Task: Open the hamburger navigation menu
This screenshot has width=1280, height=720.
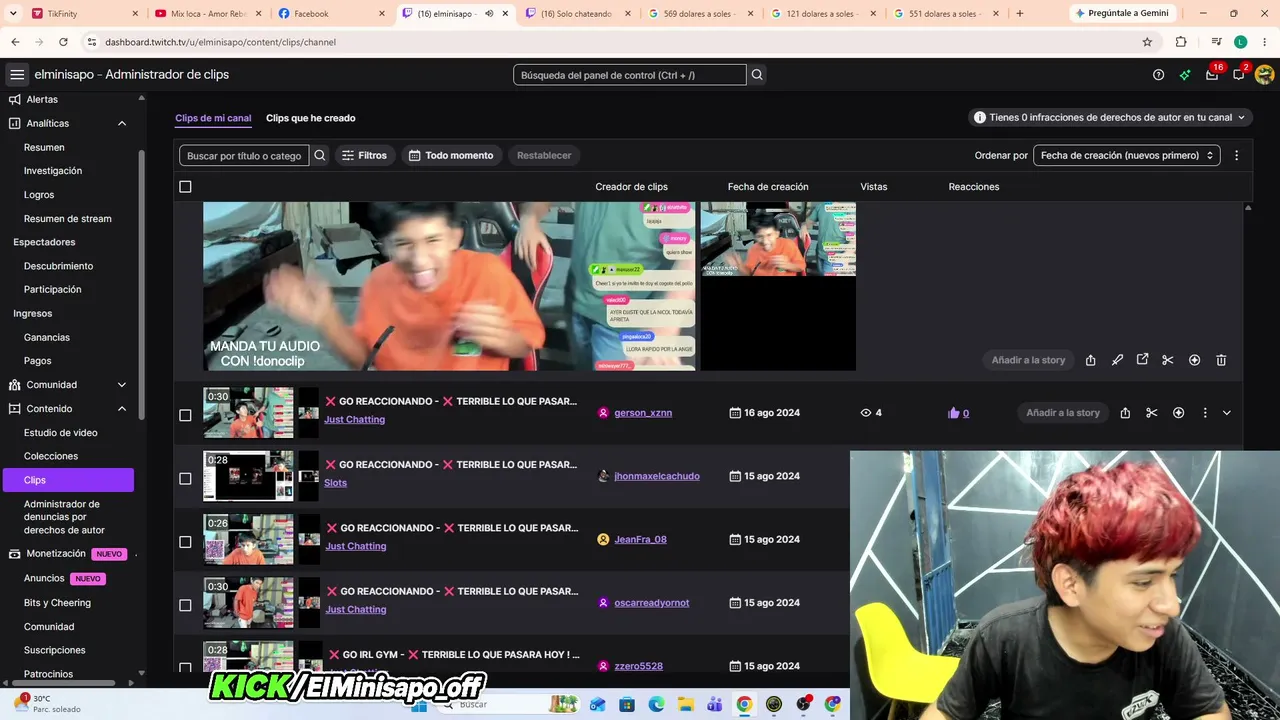Action: 17,75
